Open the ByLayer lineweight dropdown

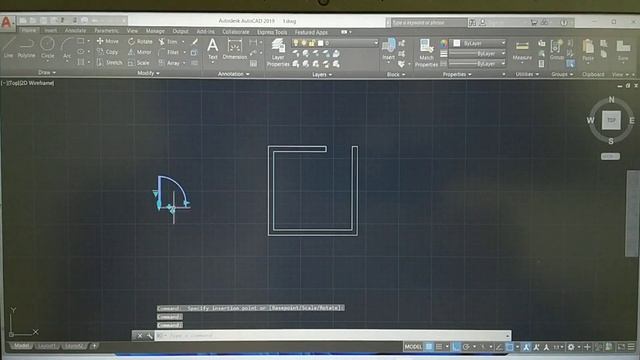[x=478, y=53]
